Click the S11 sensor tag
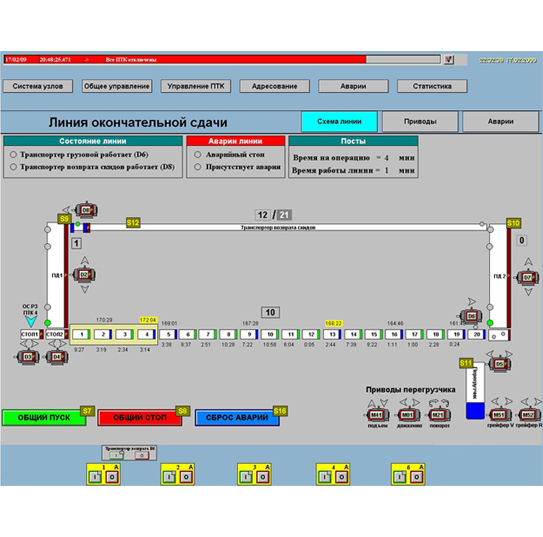 point(466,363)
